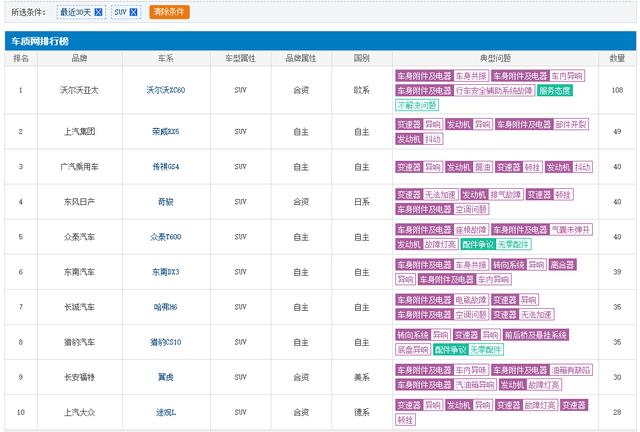Click the 部件开裂 tag in 荣威RX5 row

pyautogui.click(x=571, y=124)
